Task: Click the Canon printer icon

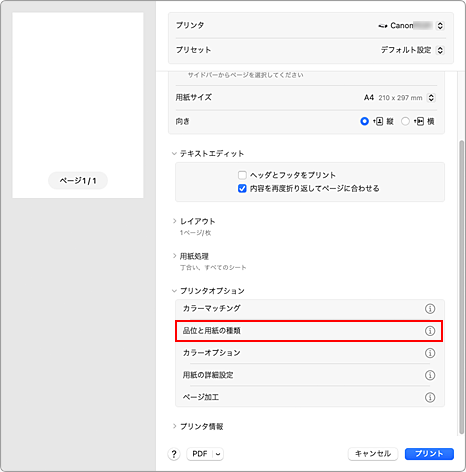Action: [383, 26]
